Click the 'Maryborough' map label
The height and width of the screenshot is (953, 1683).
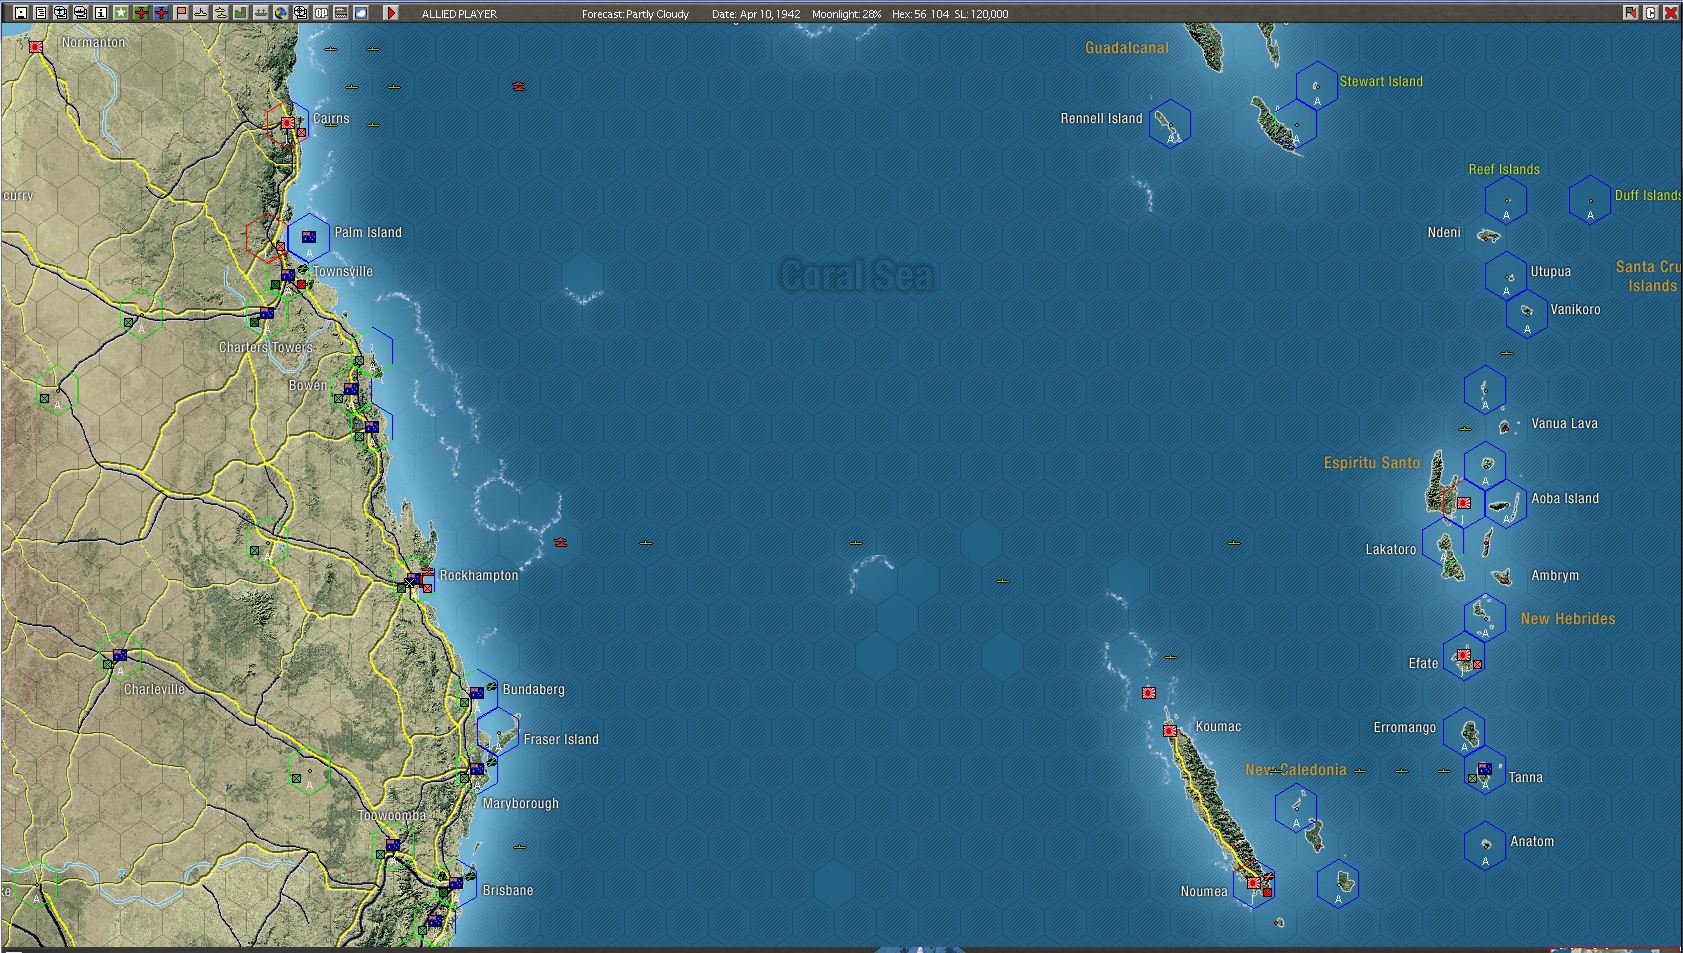pyautogui.click(x=521, y=803)
